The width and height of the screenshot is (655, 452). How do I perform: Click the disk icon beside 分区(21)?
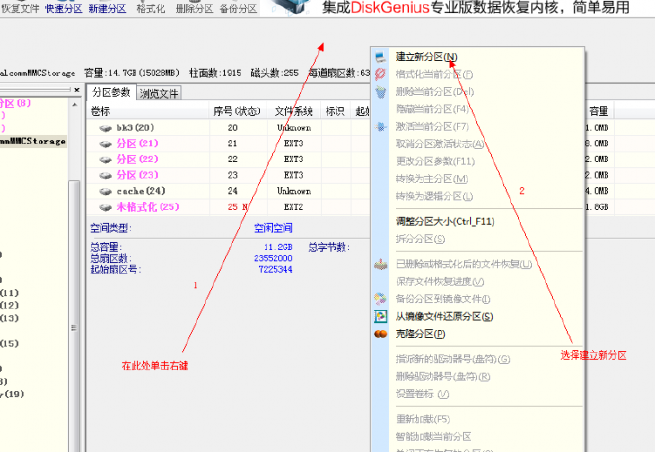(105, 144)
